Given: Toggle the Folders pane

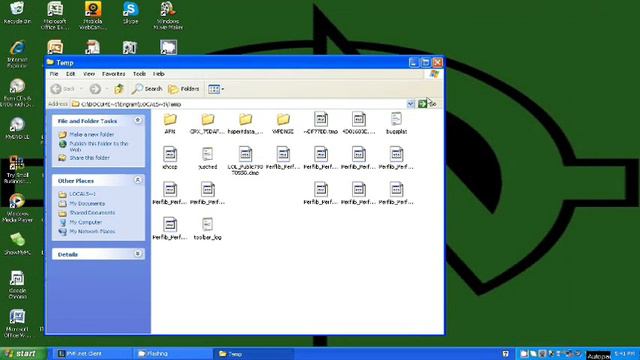Looking at the screenshot, I should (x=184, y=89).
